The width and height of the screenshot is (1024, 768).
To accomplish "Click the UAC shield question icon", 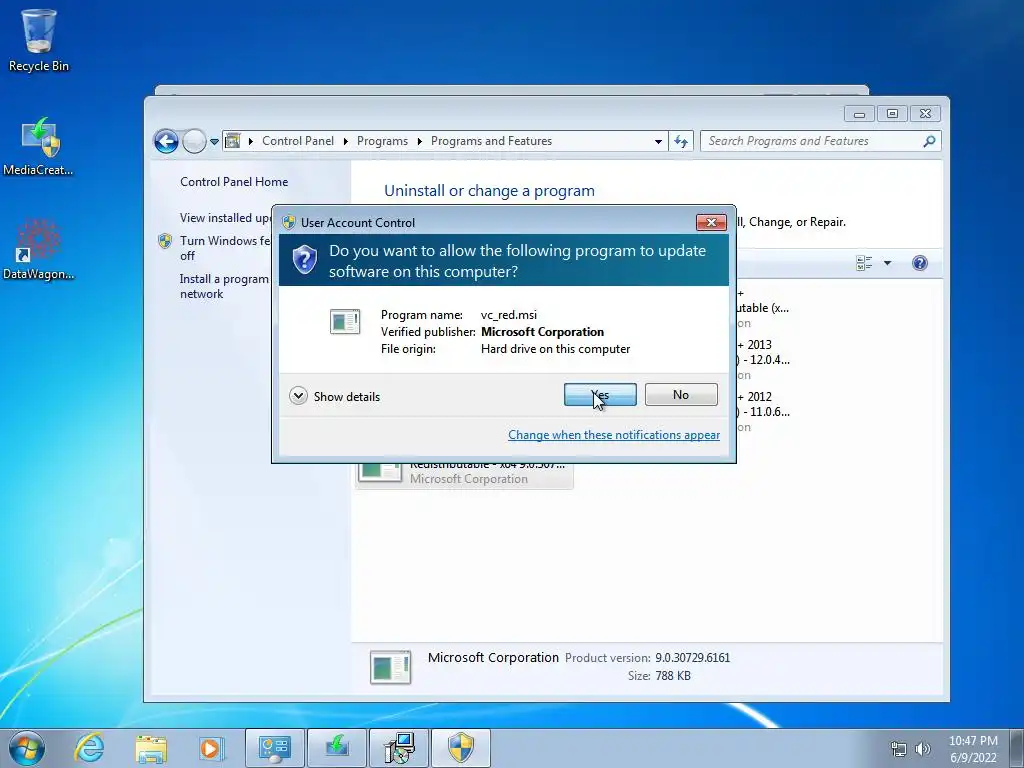I will [304, 260].
